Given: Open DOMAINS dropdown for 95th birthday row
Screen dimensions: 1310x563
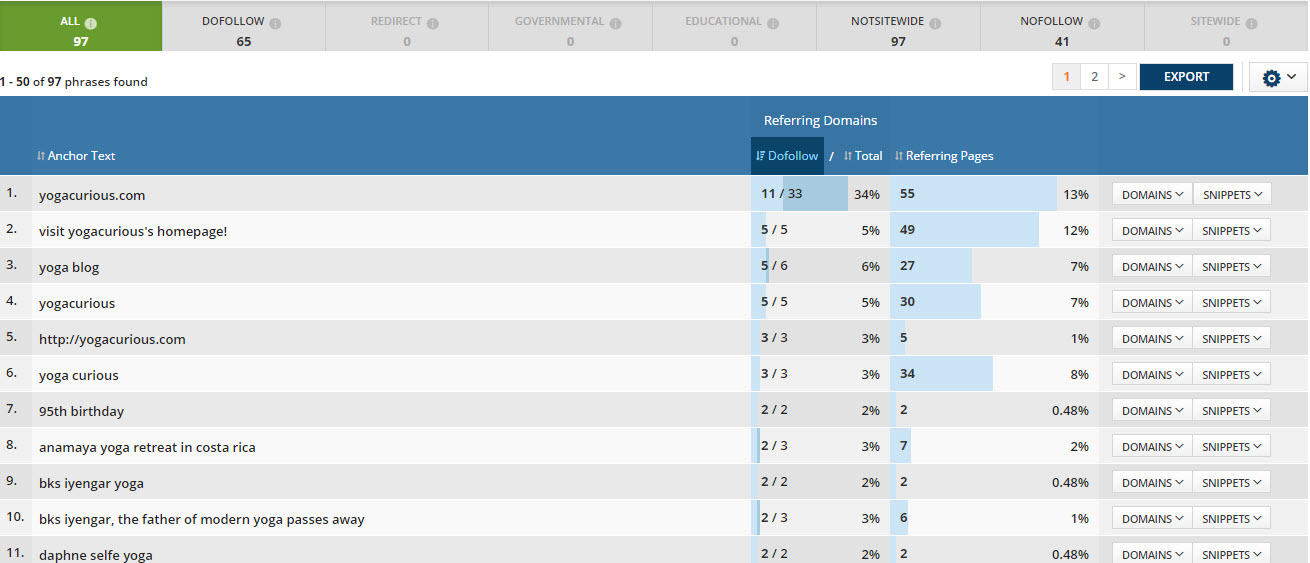Looking at the screenshot, I should [x=1152, y=410].
